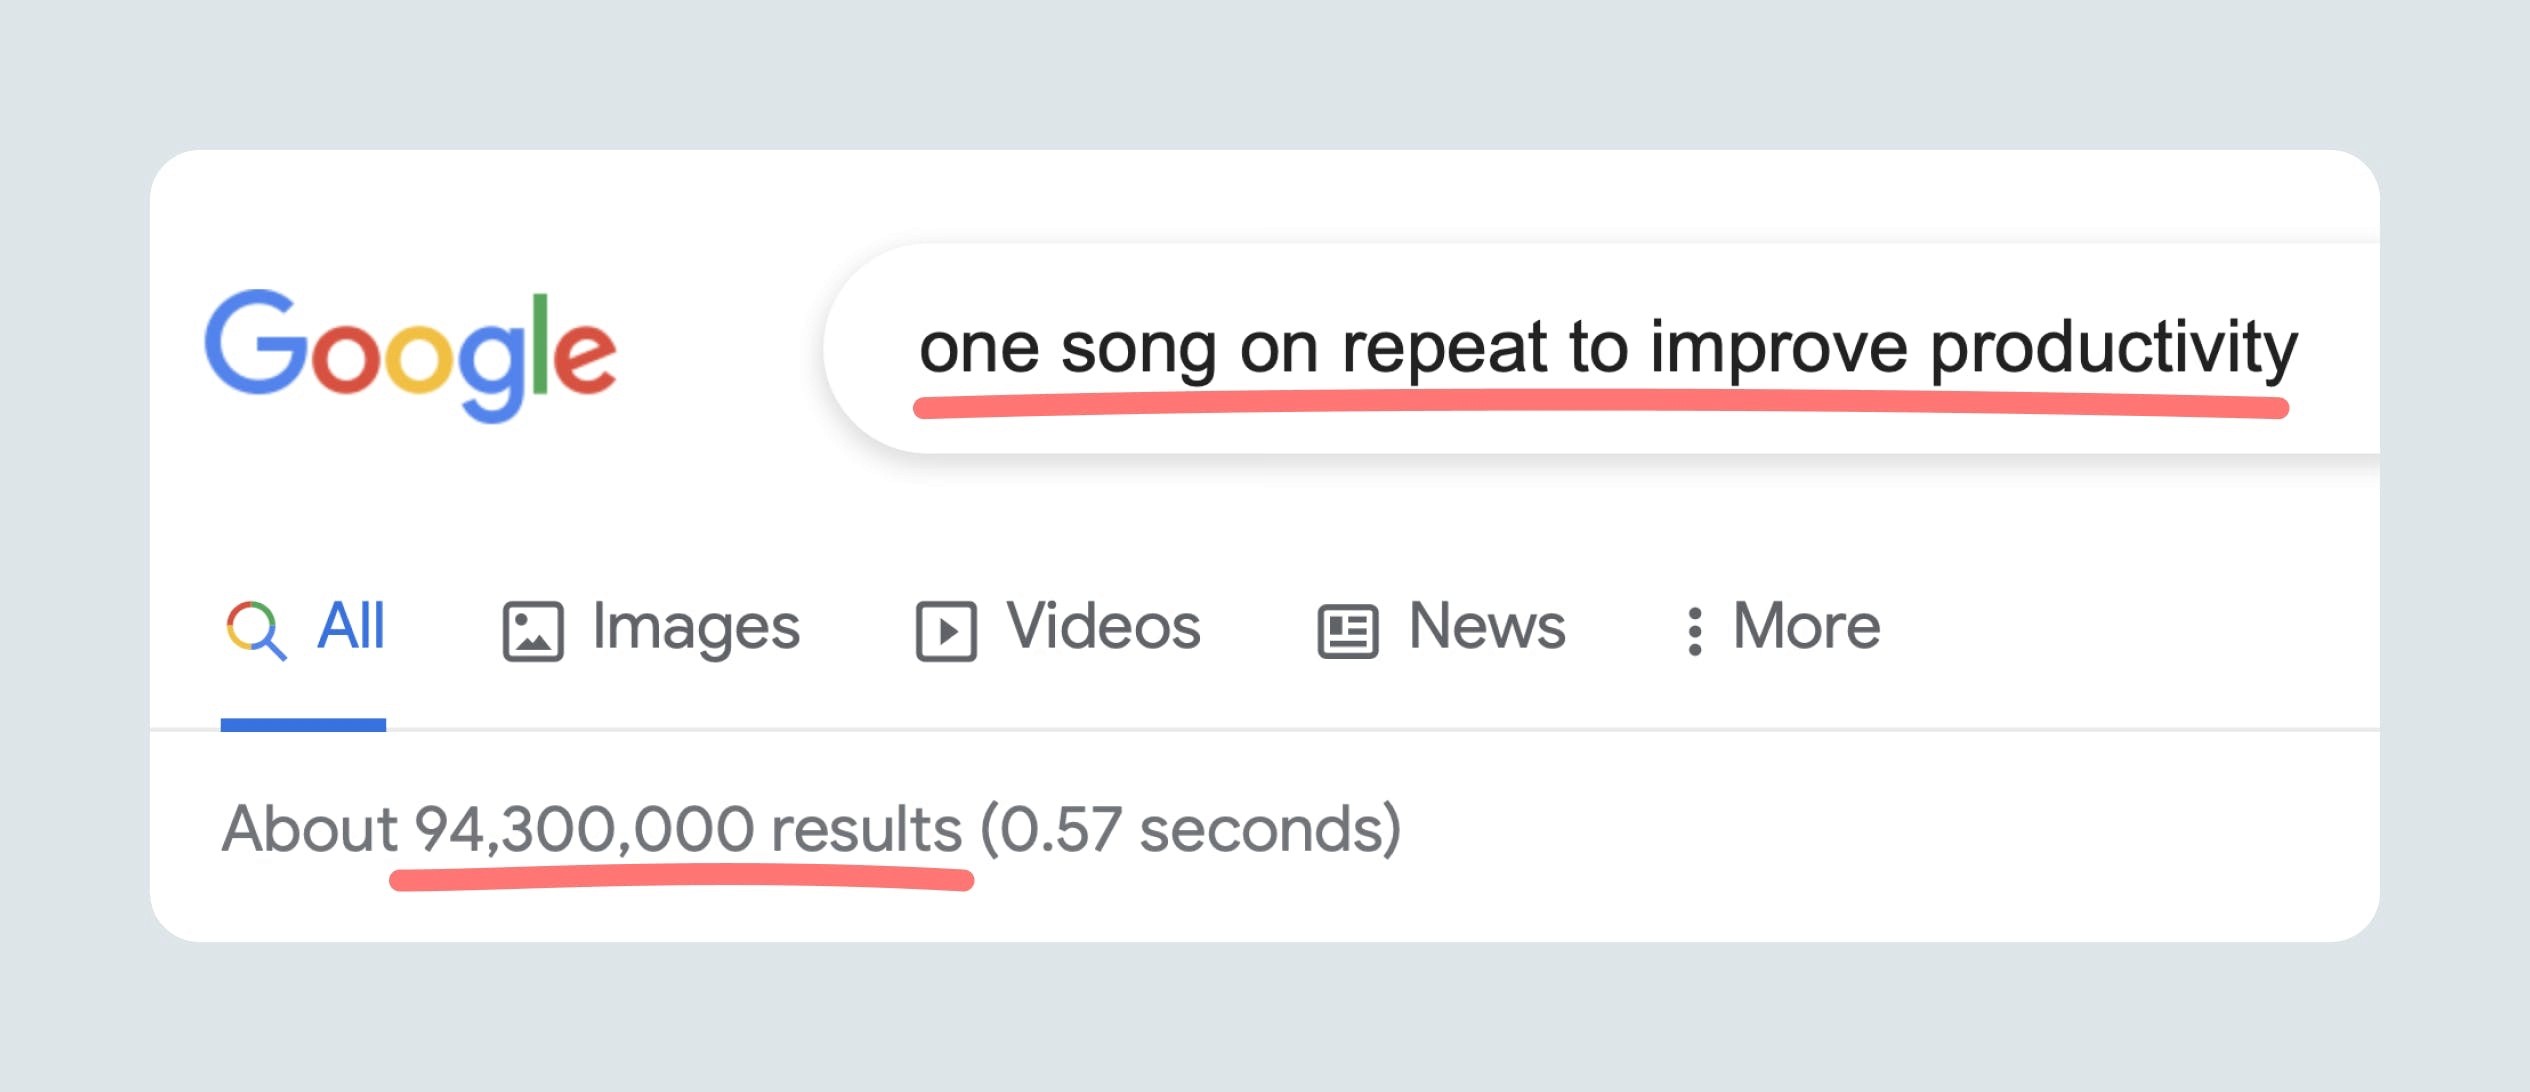Switch to the All results tab label
The image size is (2530, 1092).
(350, 627)
